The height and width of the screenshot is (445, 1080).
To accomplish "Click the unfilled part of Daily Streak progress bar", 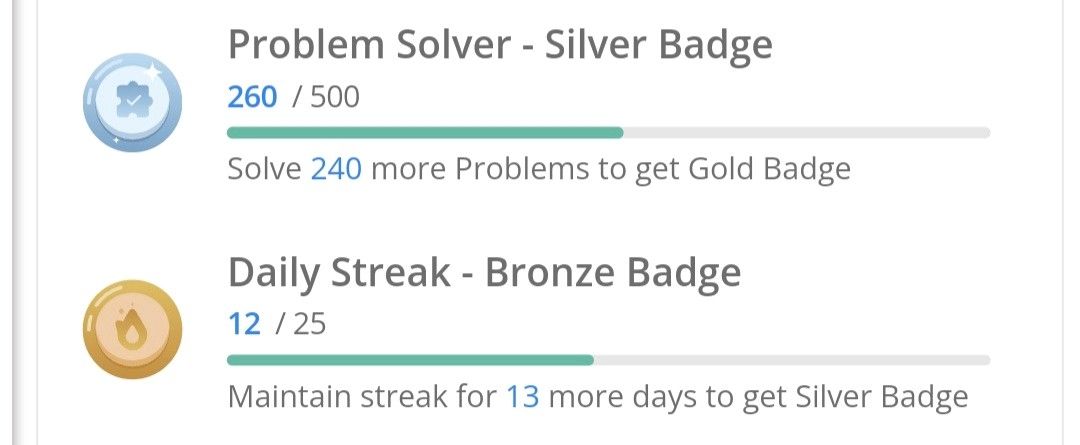I will [792, 360].
